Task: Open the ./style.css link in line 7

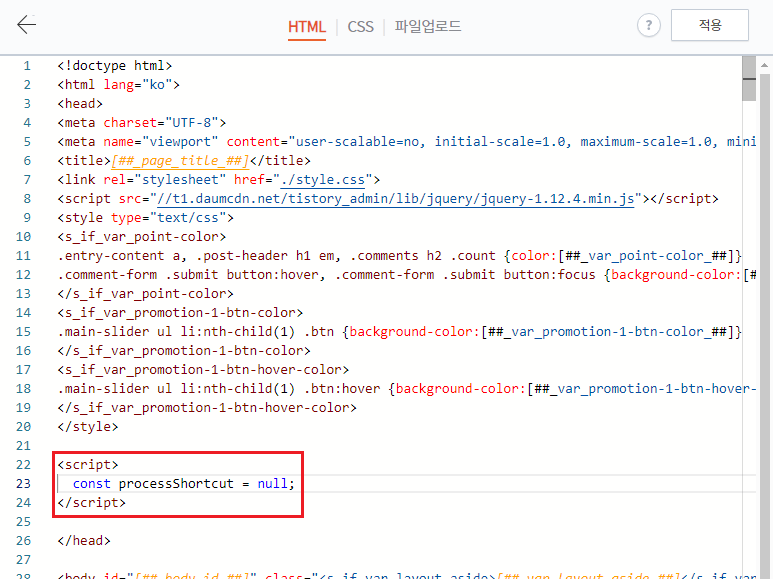Action: point(323,180)
